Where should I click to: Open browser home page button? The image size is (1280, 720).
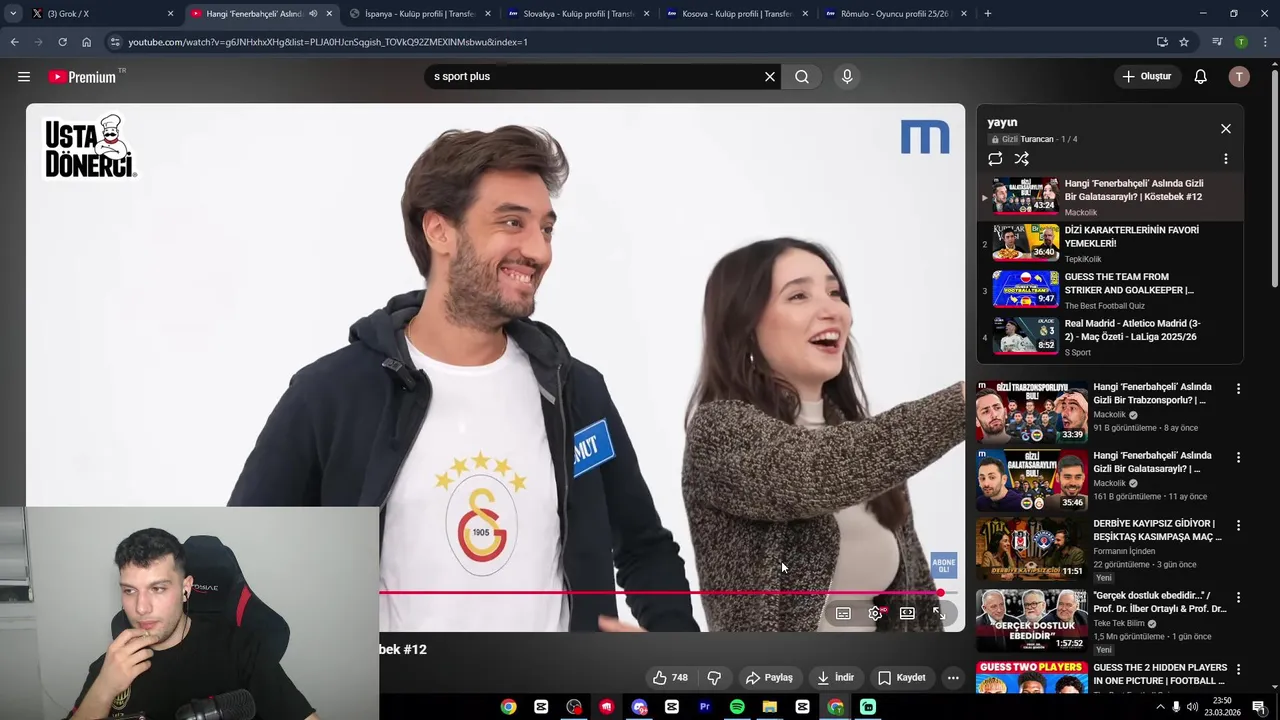(86, 42)
